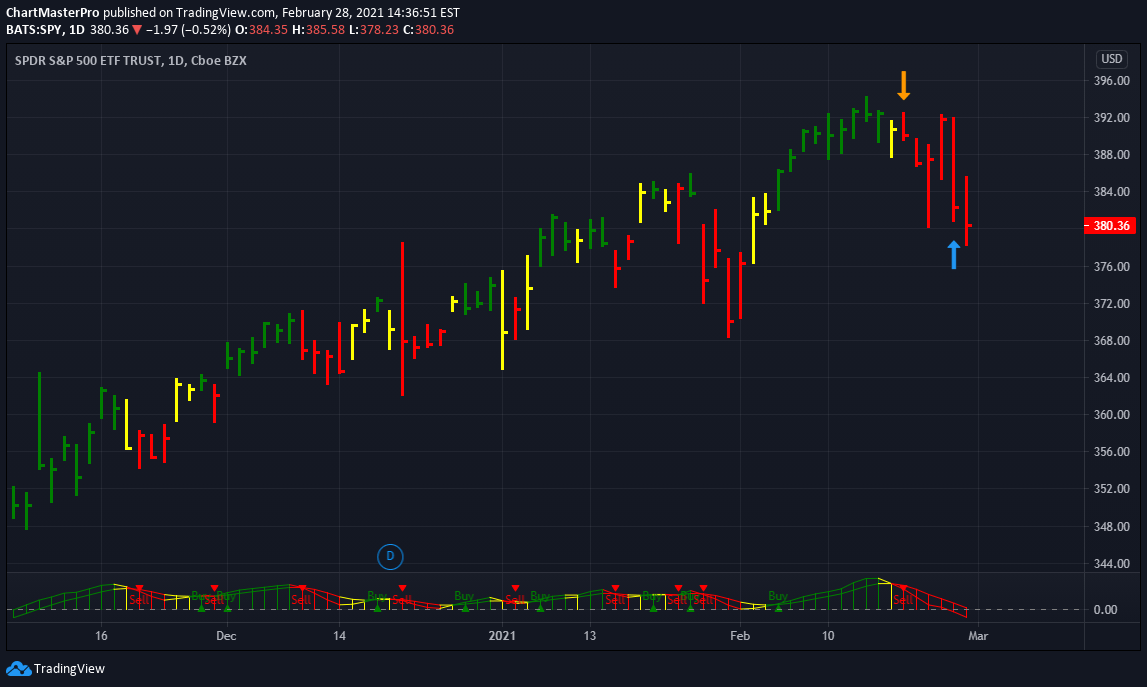This screenshot has height=687, width=1147.
Task: Click the close value C:380.36 in header
Action: [428, 30]
